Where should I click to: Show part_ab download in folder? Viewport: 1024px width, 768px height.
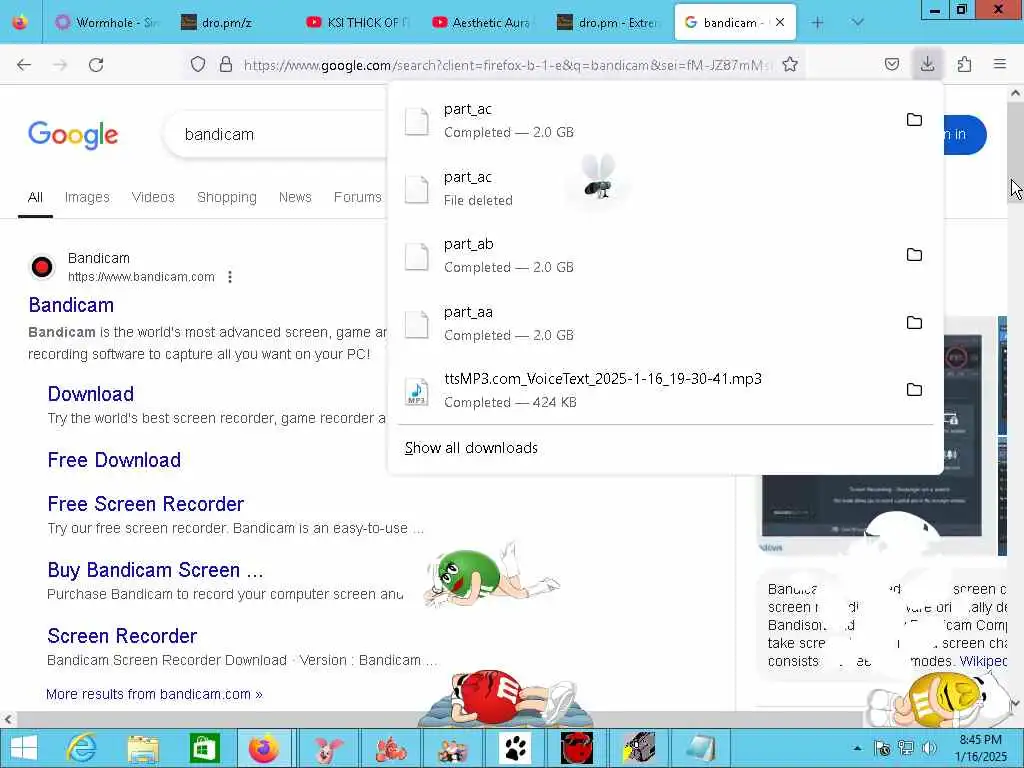point(914,255)
